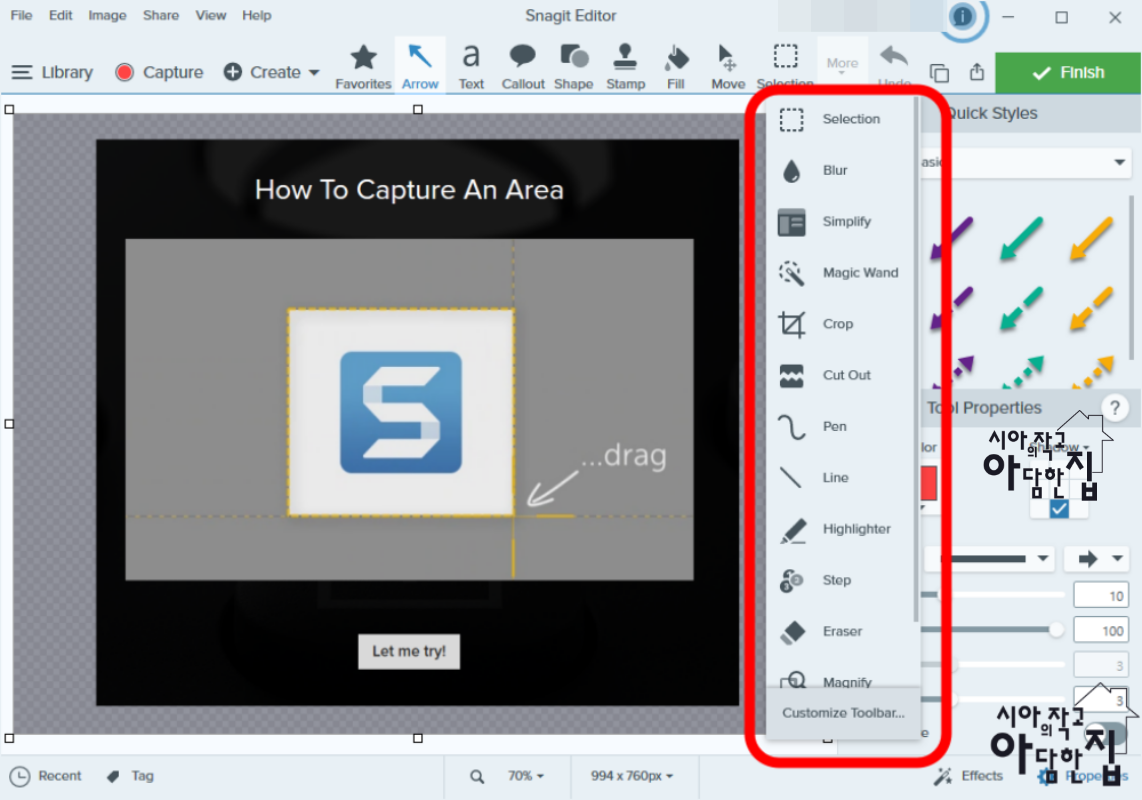The width and height of the screenshot is (1142, 800).
Task: Open the line style dropdown
Action: [991, 559]
